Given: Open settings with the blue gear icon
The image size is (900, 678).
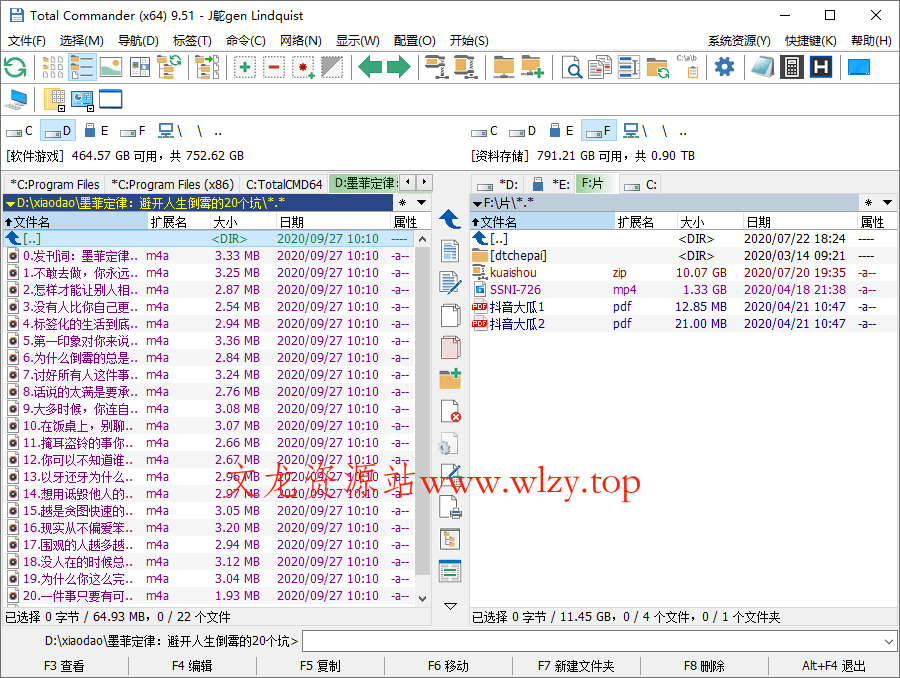Looking at the screenshot, I should (724, 67).
